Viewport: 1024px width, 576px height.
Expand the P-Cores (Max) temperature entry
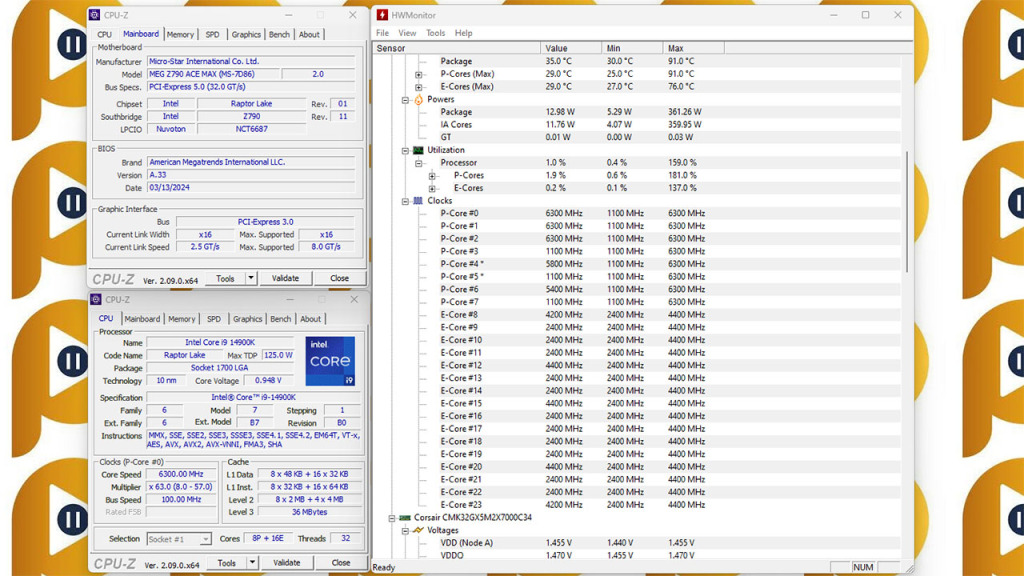click(418, 73)
